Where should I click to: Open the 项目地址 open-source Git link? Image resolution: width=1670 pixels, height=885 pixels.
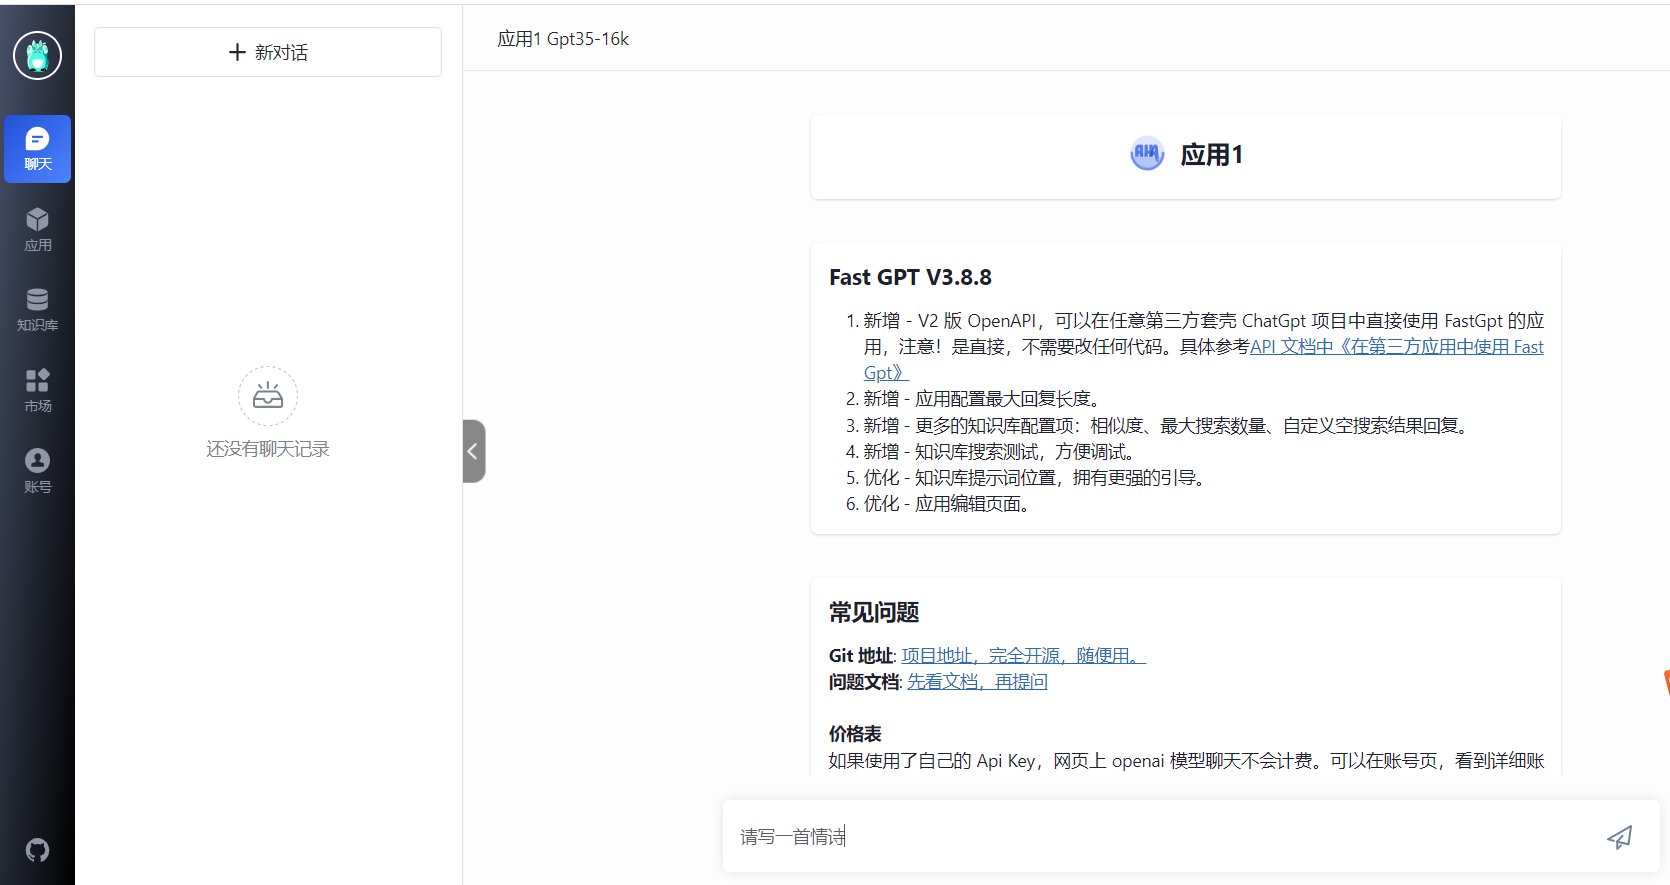1024,656
